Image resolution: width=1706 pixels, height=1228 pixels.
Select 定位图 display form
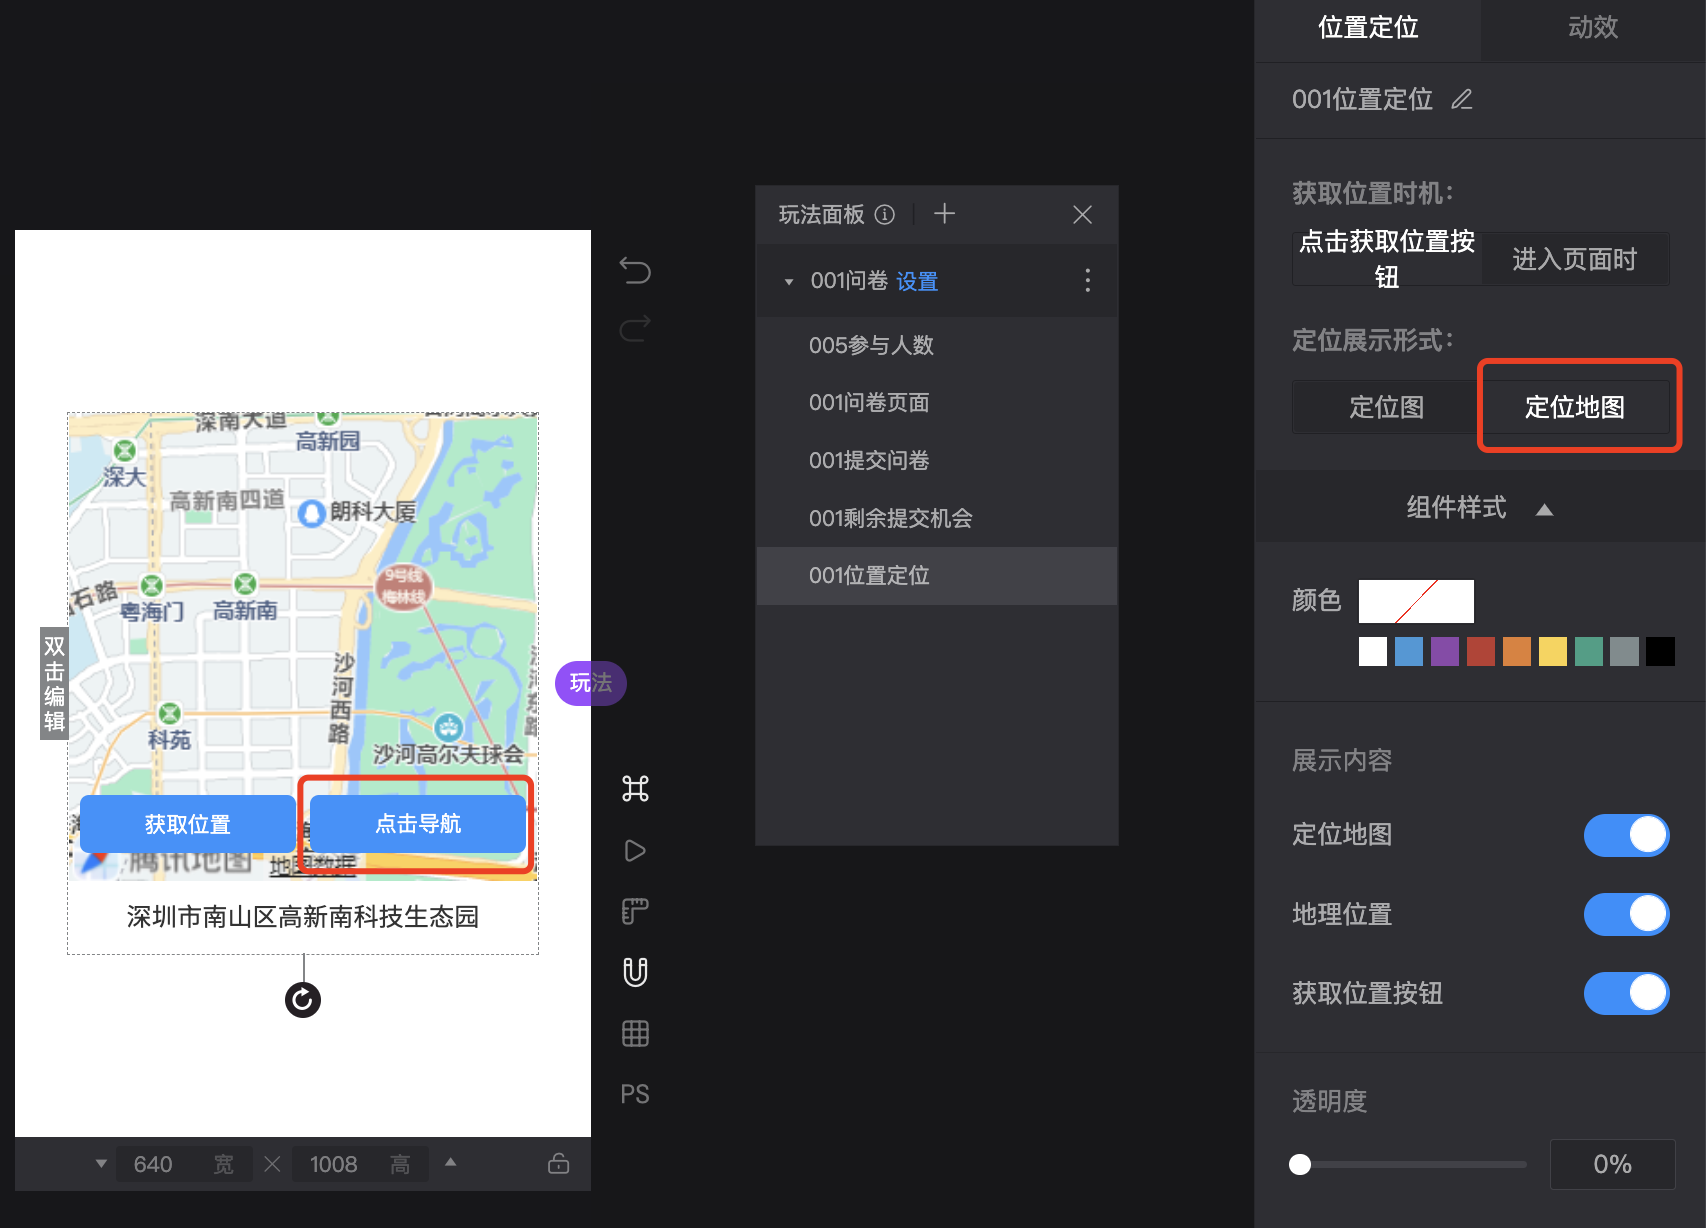[1387, 407]
